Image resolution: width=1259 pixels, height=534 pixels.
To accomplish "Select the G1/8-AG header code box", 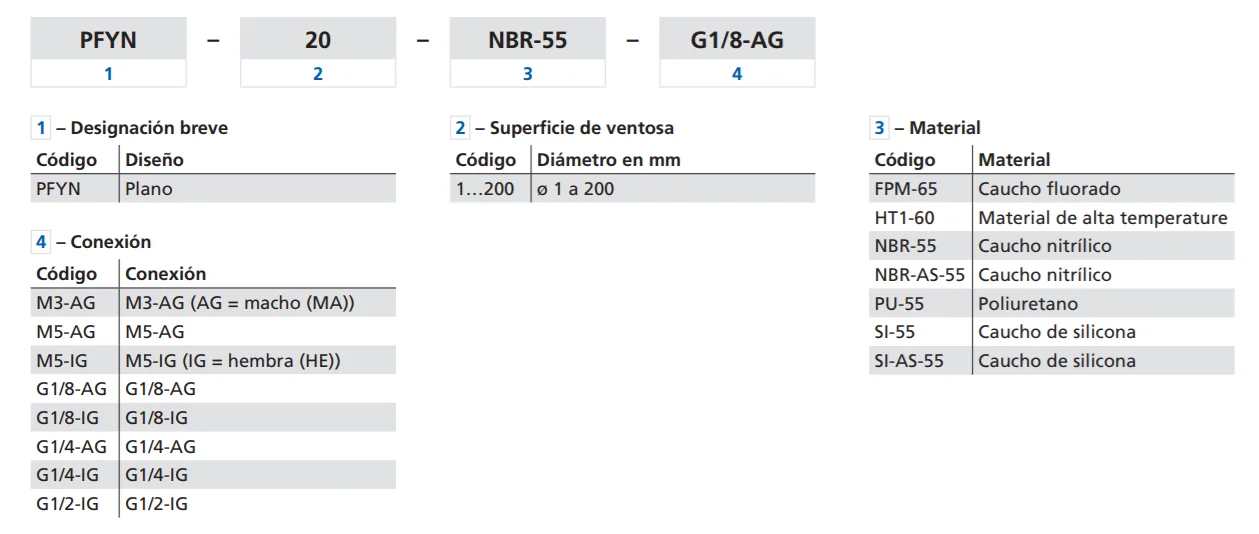I will click(x=737, y=40).
